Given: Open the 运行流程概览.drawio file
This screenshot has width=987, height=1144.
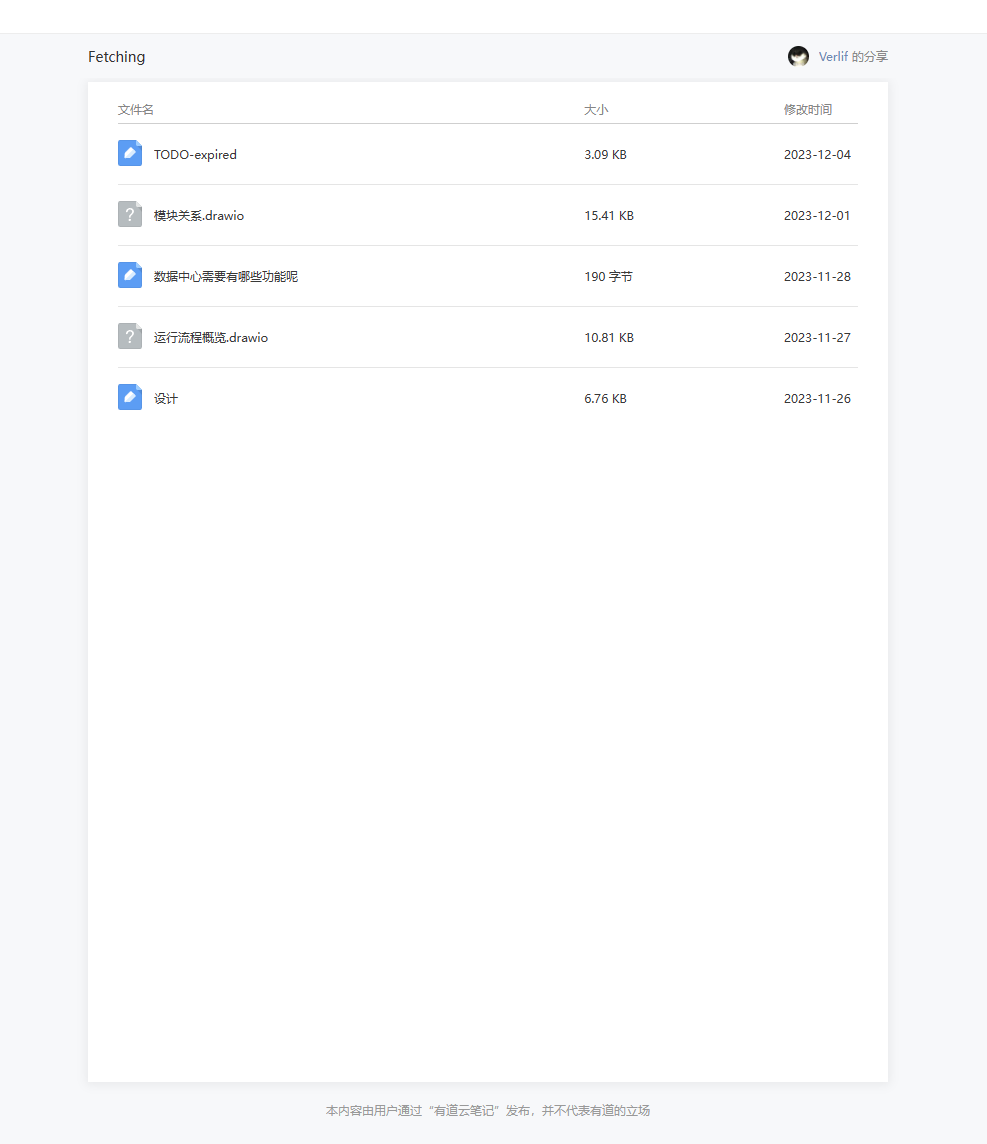Looking at the screenshot, I should [x=211, y=338].
